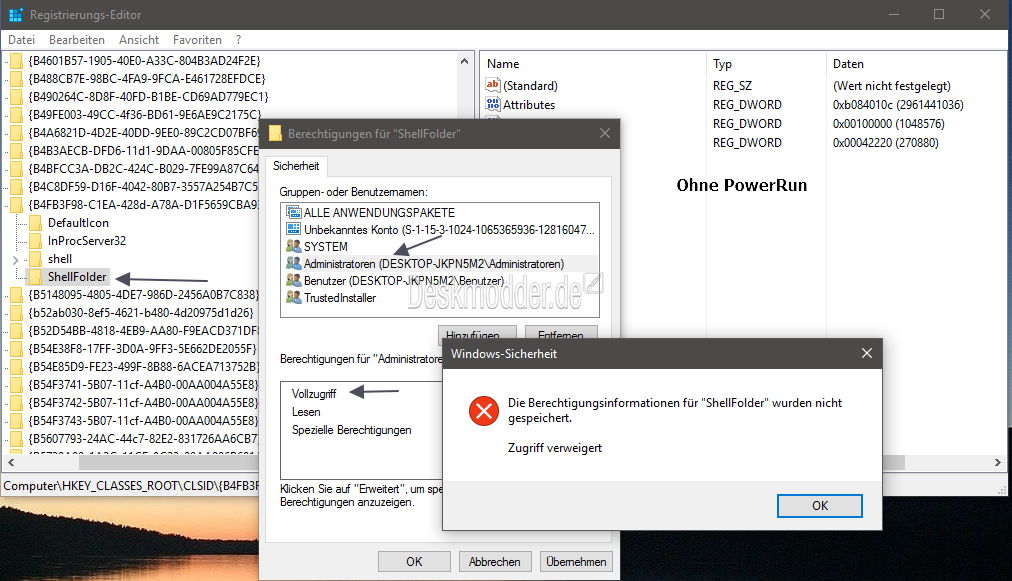The image size is (1012, 581).
Task: Select Spezielle Berechtigungen row
Action: (x=351, y=430)
